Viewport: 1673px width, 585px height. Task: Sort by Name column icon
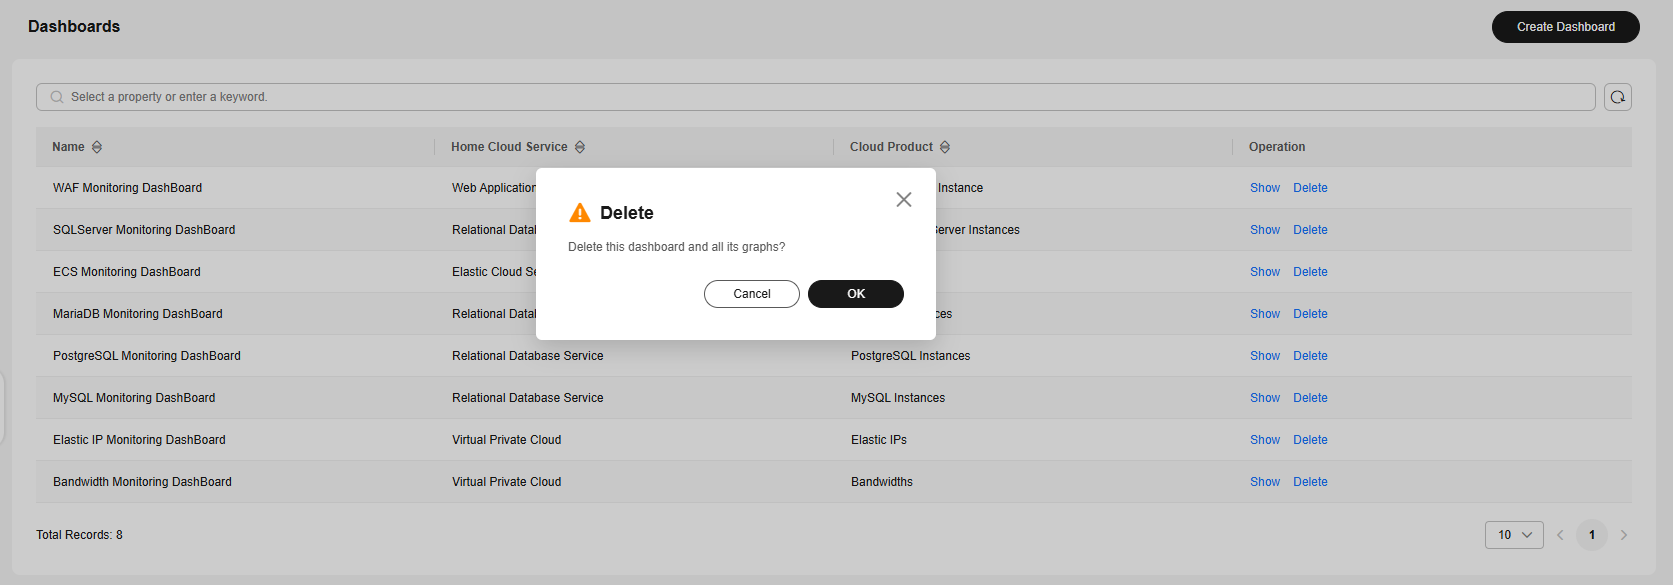(97, 147)
